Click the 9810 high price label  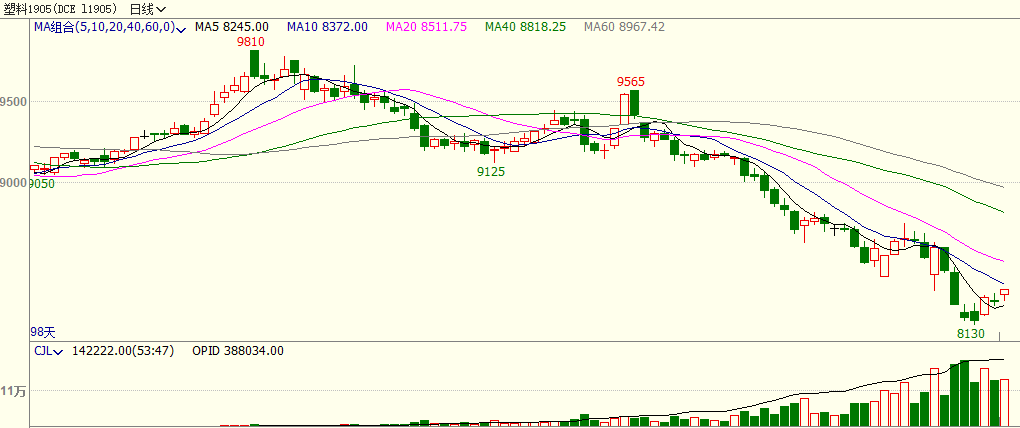point(250,42)
